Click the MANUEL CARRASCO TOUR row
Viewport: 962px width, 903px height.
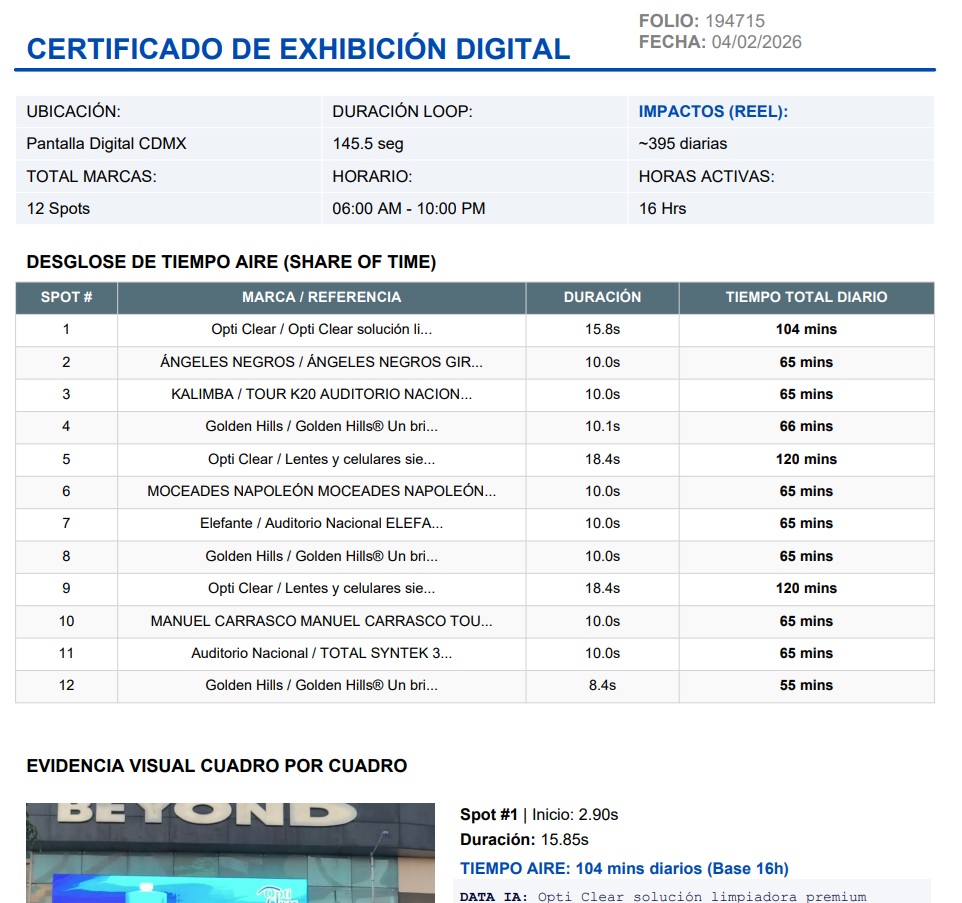(321, 621)
